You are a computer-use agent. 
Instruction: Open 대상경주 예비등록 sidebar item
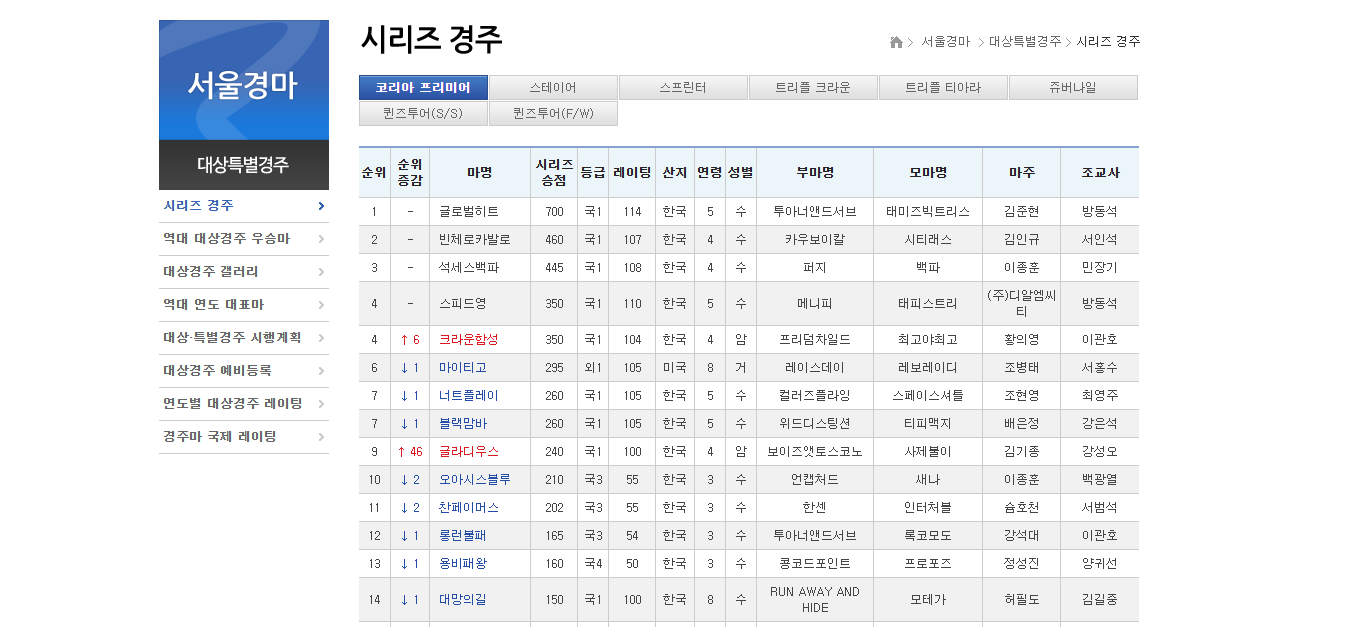point(244,371)
